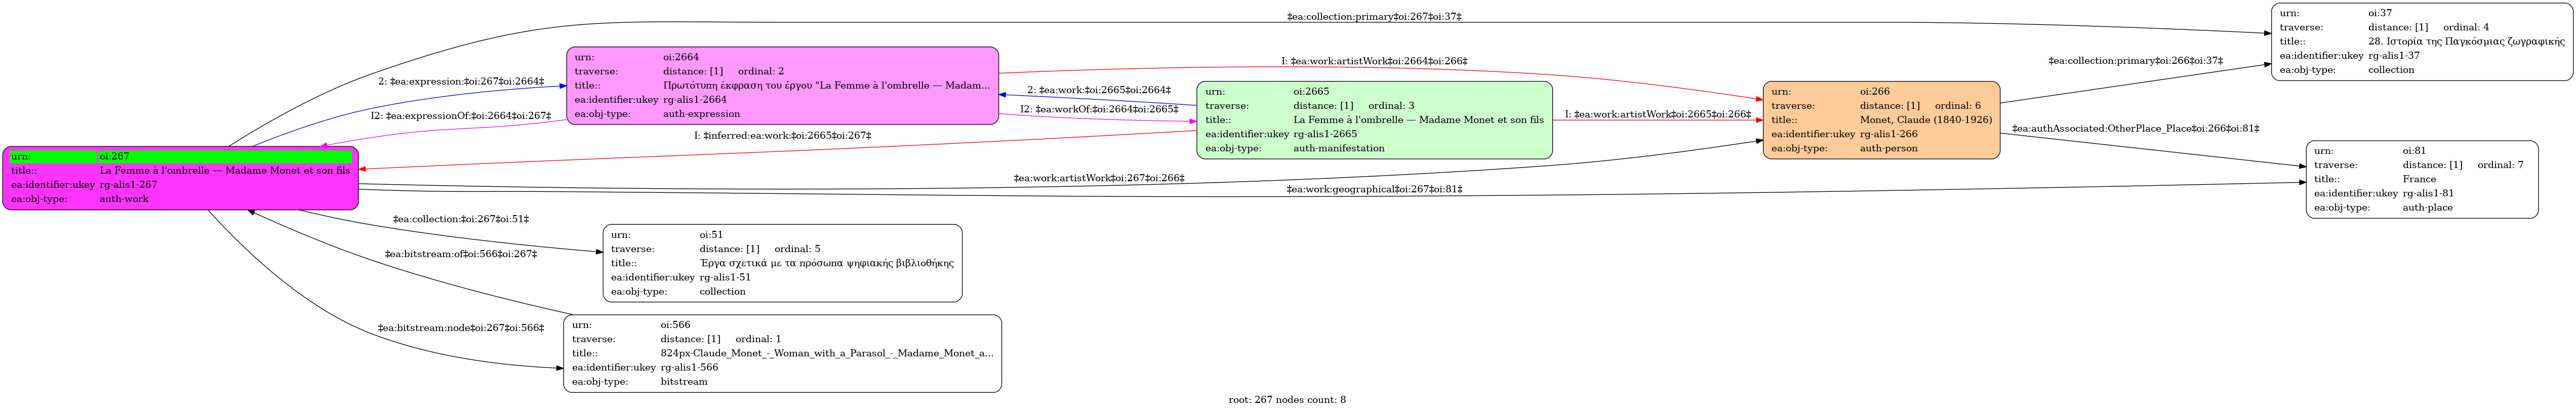
Task: Click identifier rg-alis1-51
Action: pos(725,277)
